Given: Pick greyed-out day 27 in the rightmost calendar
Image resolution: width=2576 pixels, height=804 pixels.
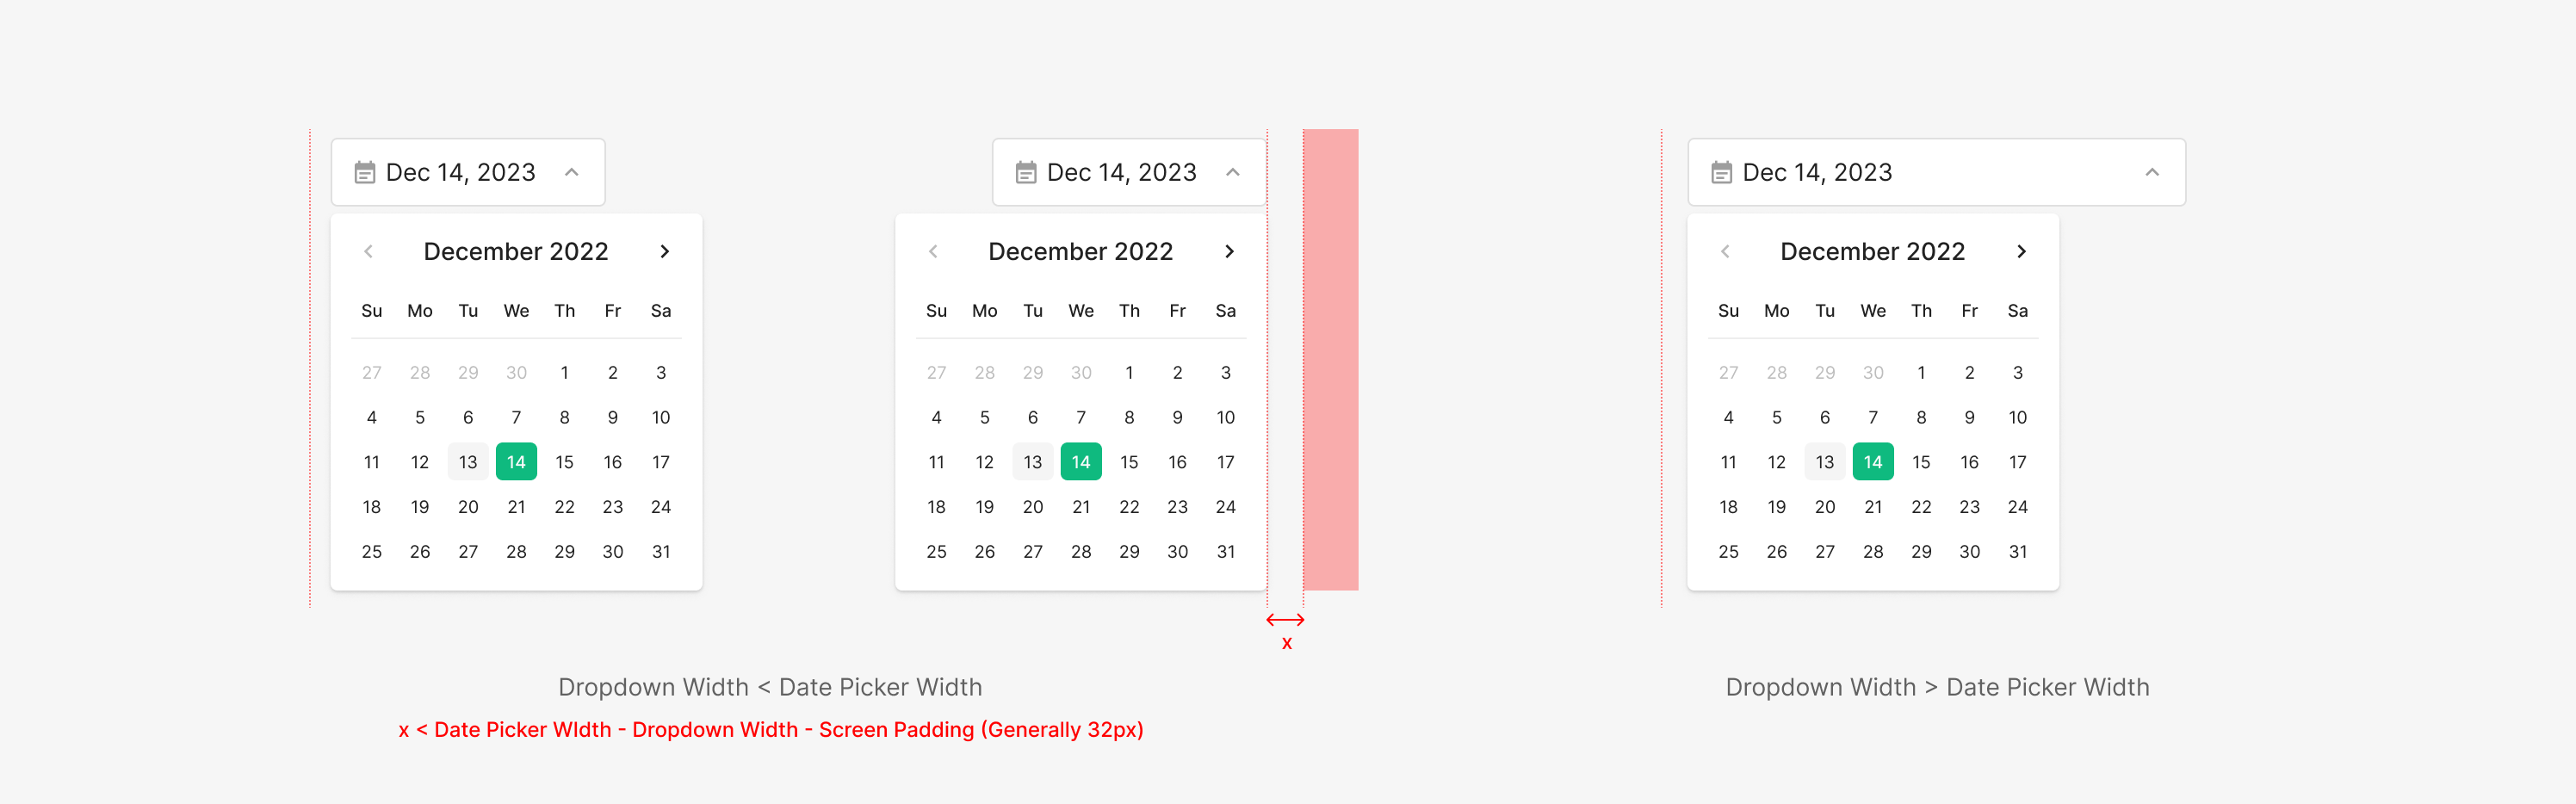Looking at the screenshot, I should [x=1728, y=373].
